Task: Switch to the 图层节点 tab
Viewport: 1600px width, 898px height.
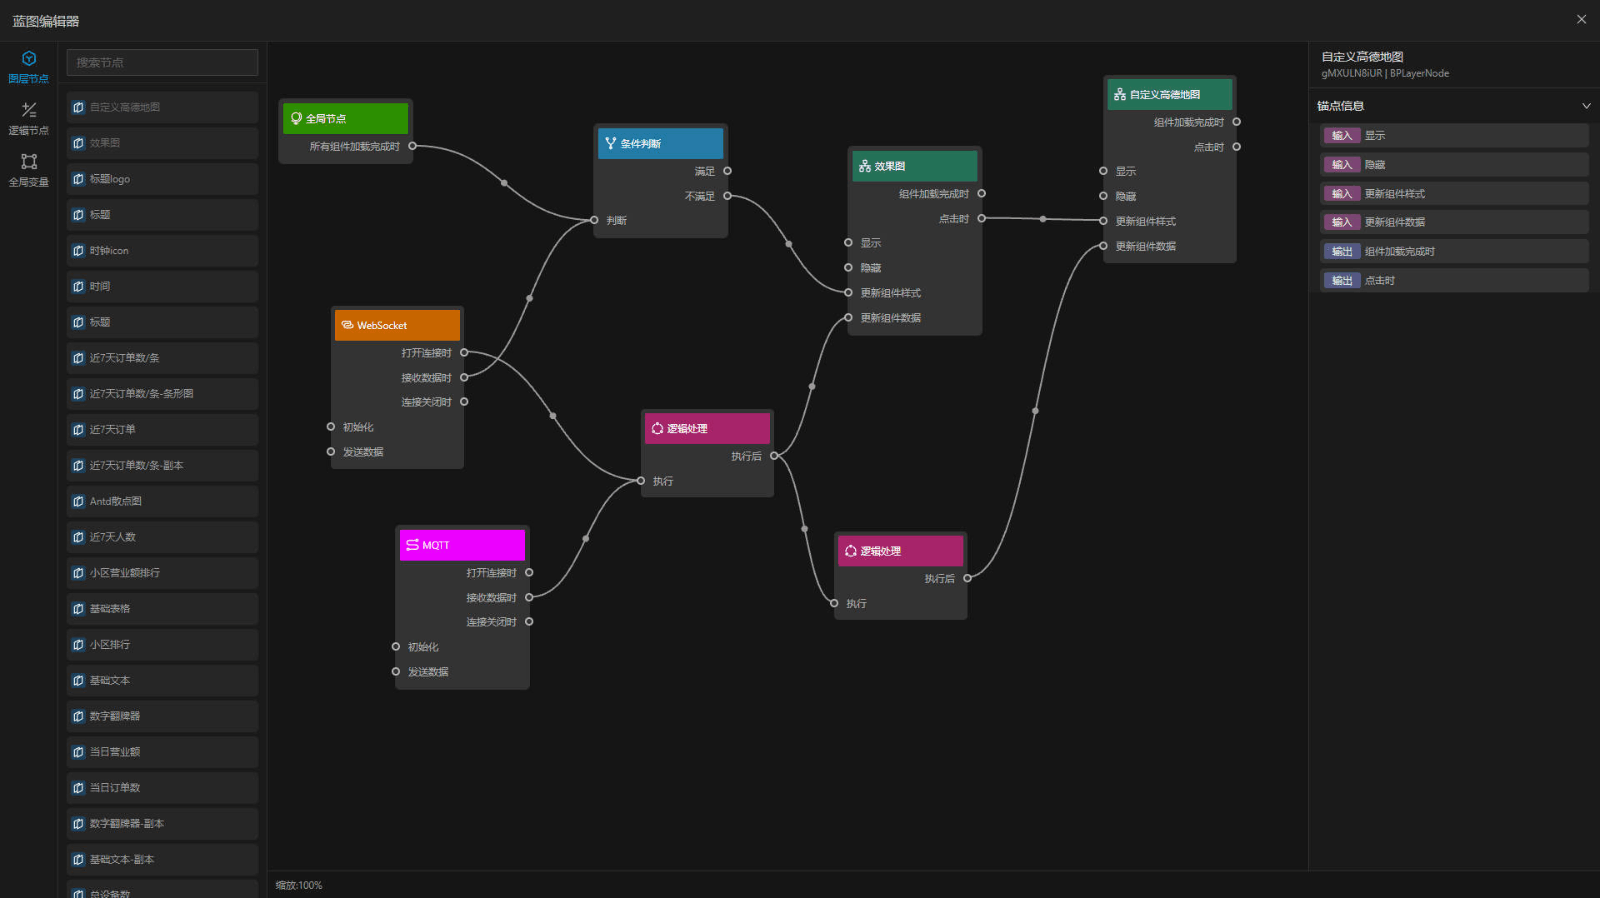Action: (28, 67)
